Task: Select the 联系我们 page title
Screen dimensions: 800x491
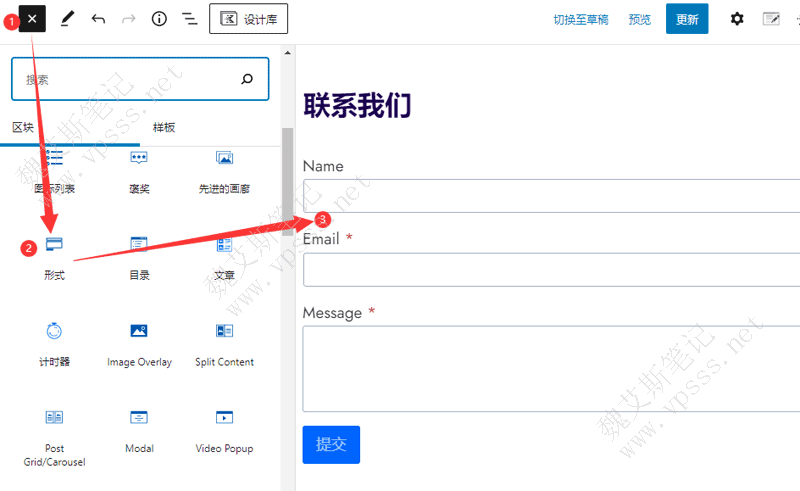Action: [357, 106]
